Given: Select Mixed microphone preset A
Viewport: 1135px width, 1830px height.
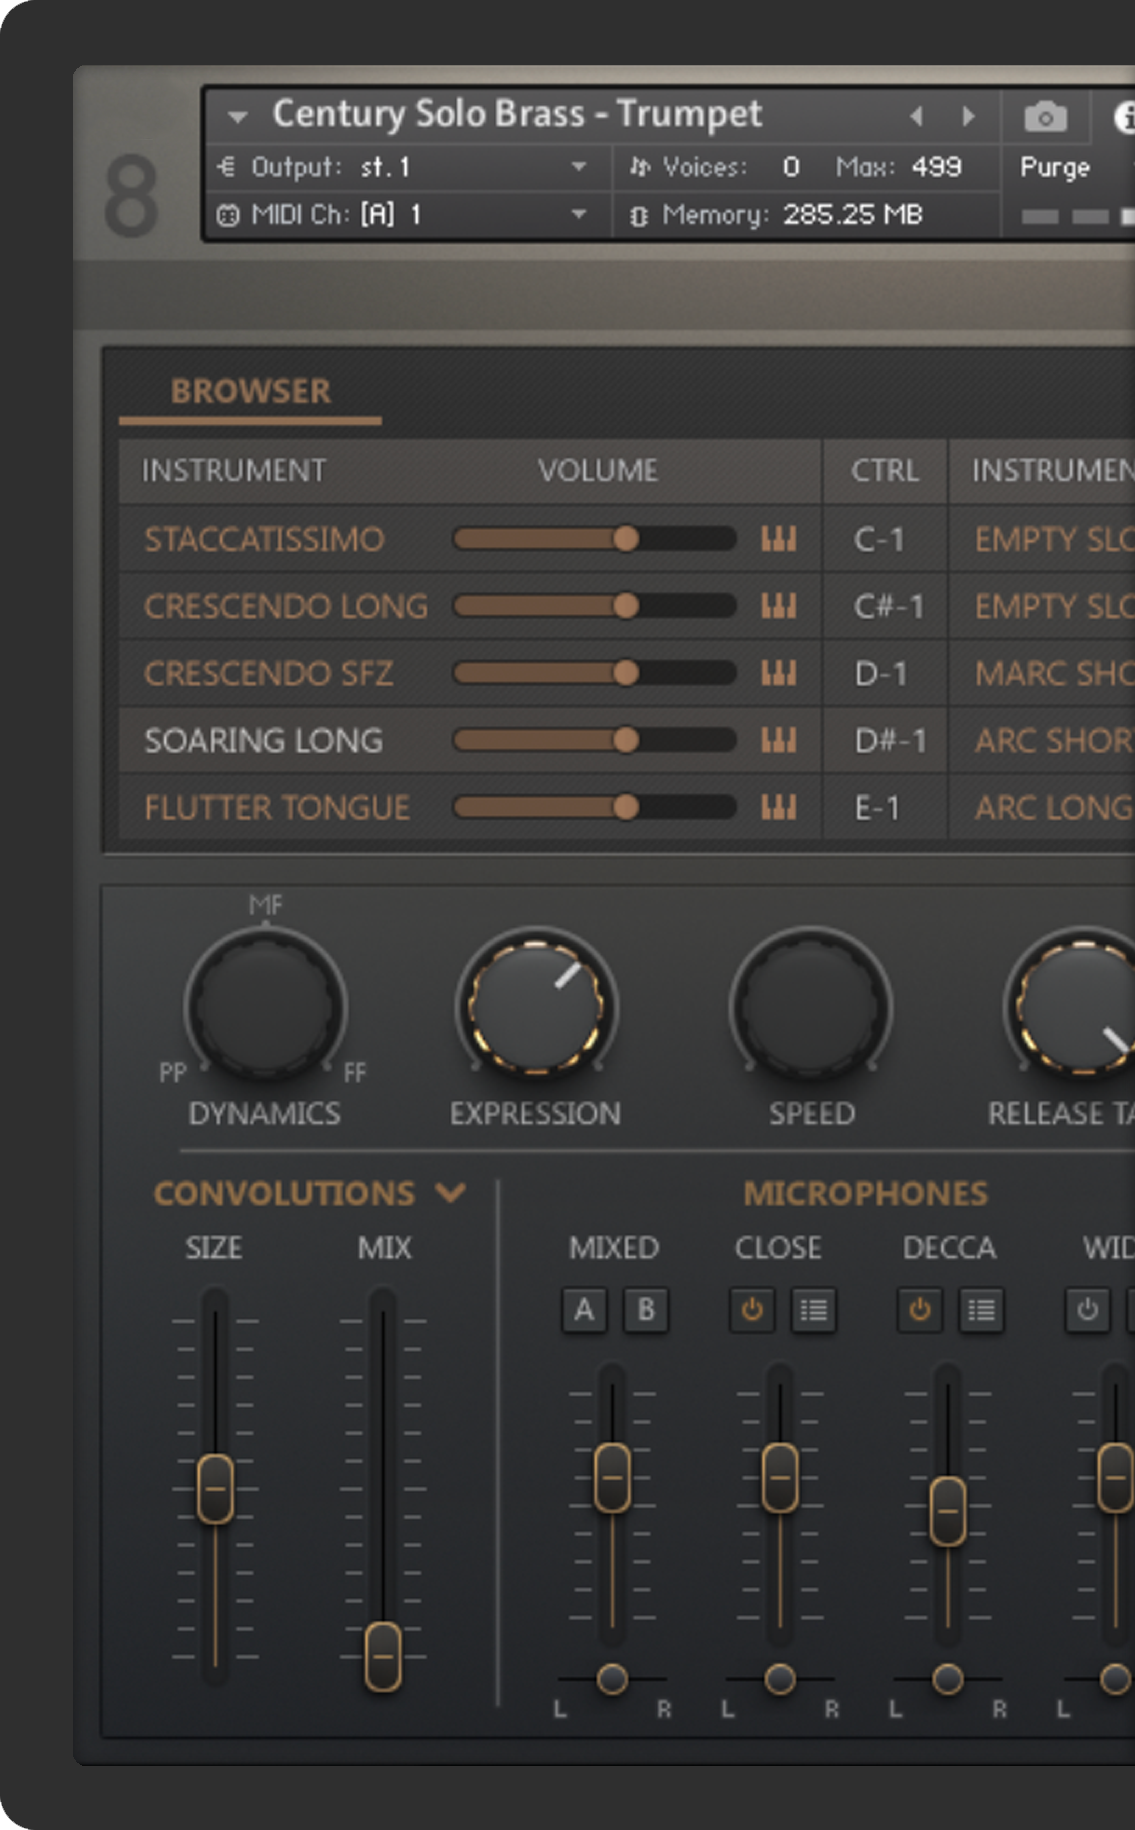Looking at the screenshot, I should 584,1310.
